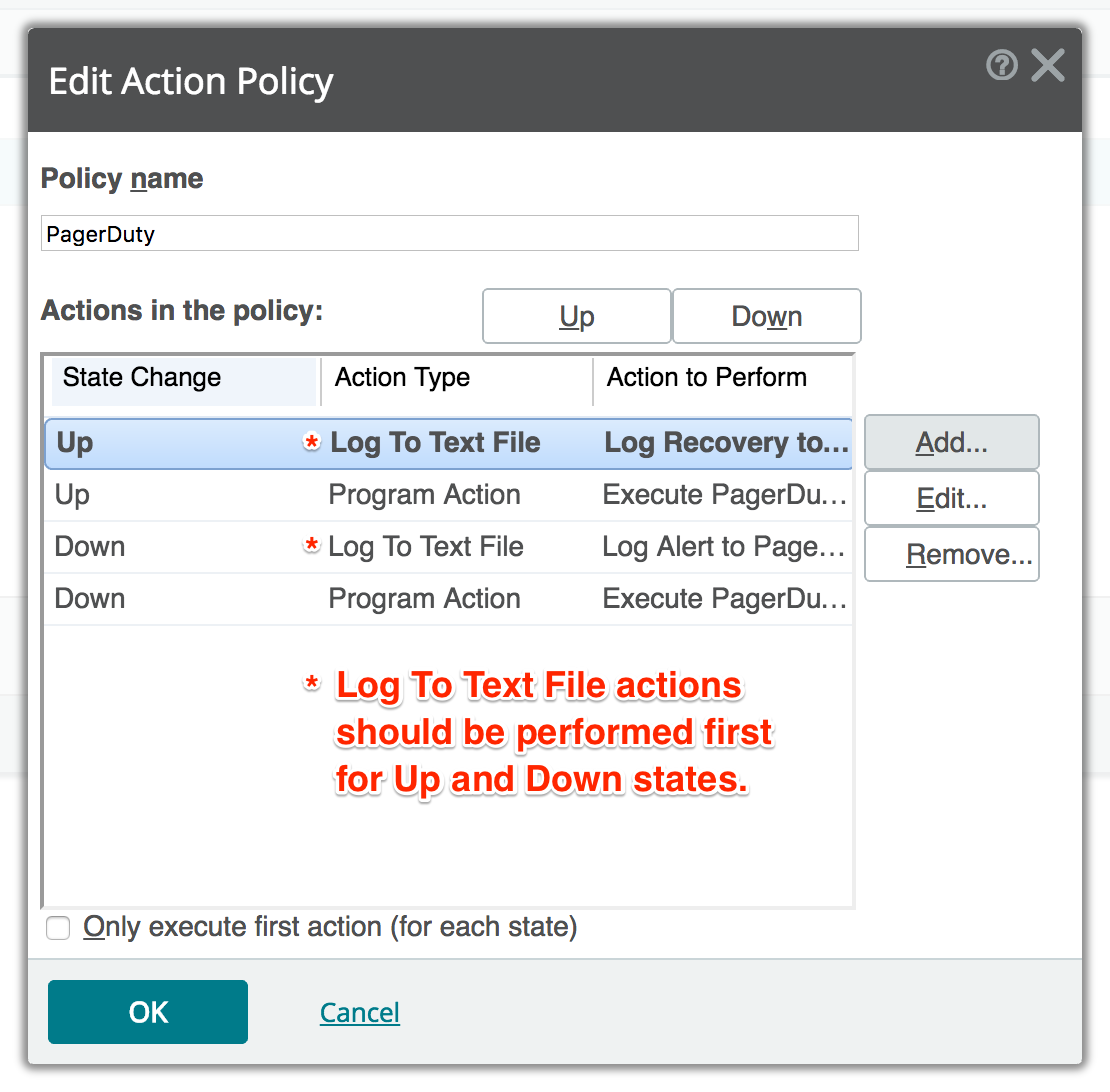Click the Cancel link
Screen dimensions: 1110x1092
359,1013
